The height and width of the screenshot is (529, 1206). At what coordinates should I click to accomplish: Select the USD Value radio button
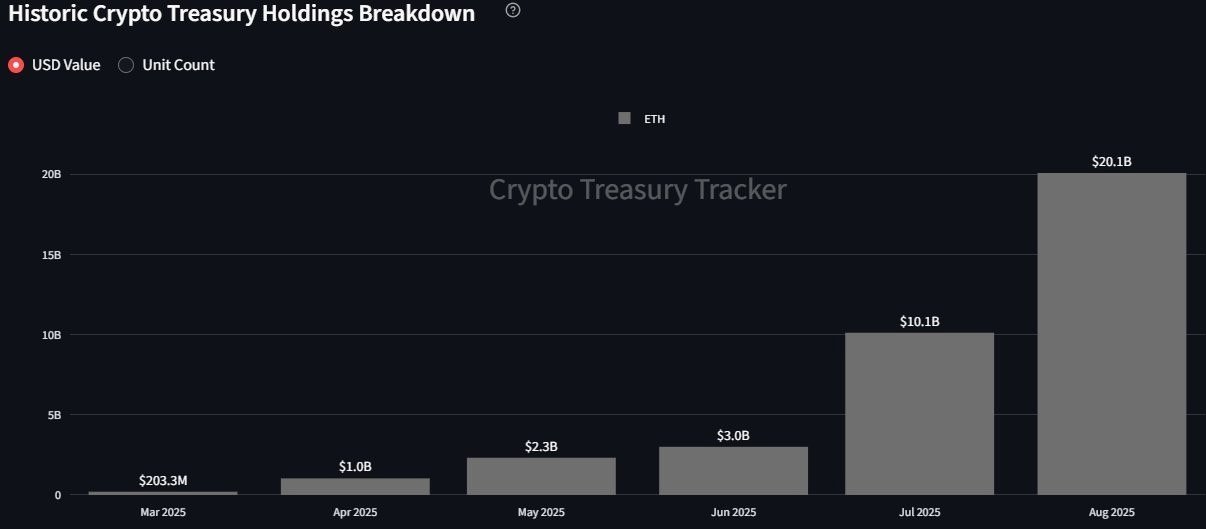pos(16,65)
